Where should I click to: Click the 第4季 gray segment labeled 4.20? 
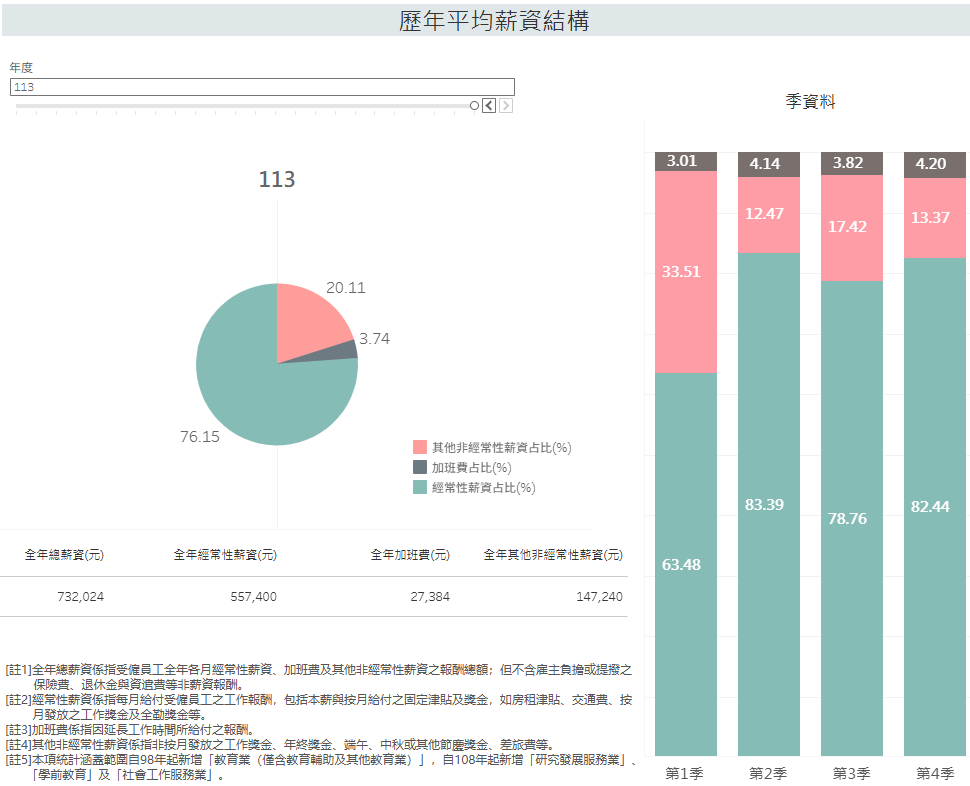click(x=935, y=164)
